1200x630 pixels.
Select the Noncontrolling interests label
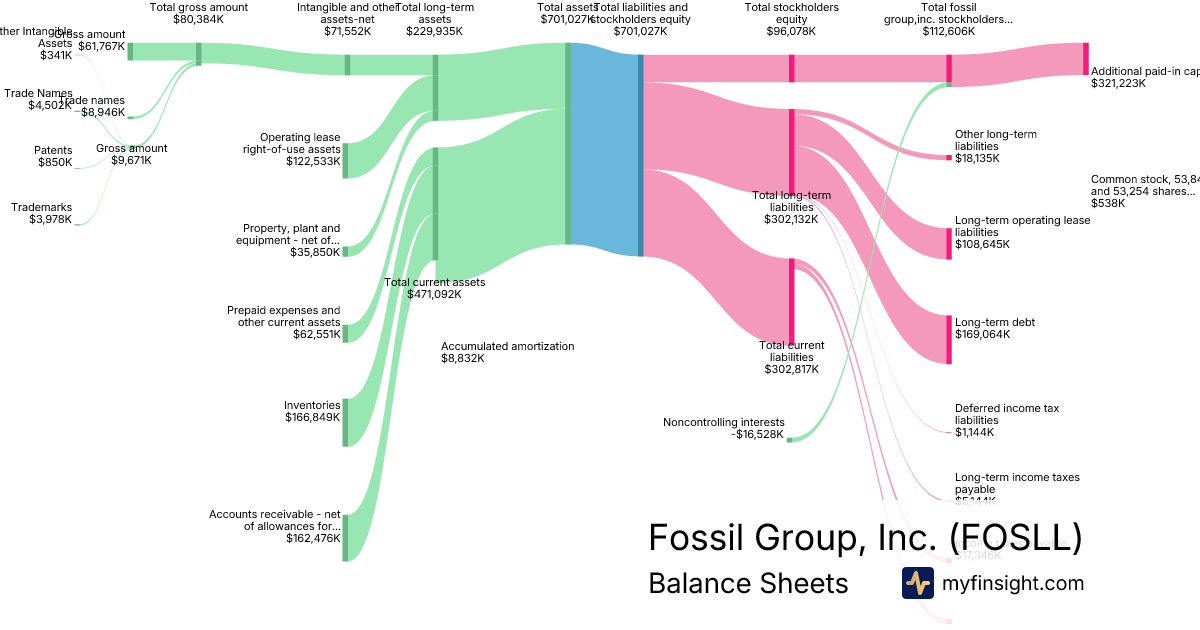coord(723,428)
